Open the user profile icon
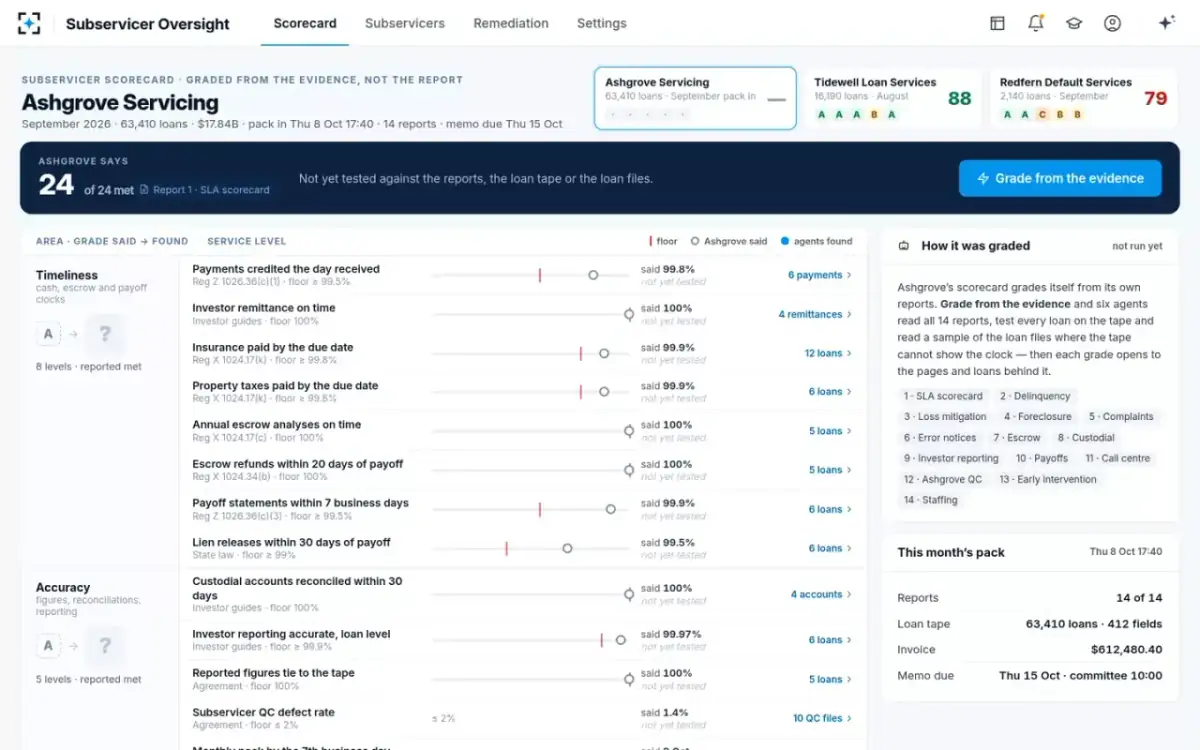This screenshot has width=1200, height=750. (1112, 23)
